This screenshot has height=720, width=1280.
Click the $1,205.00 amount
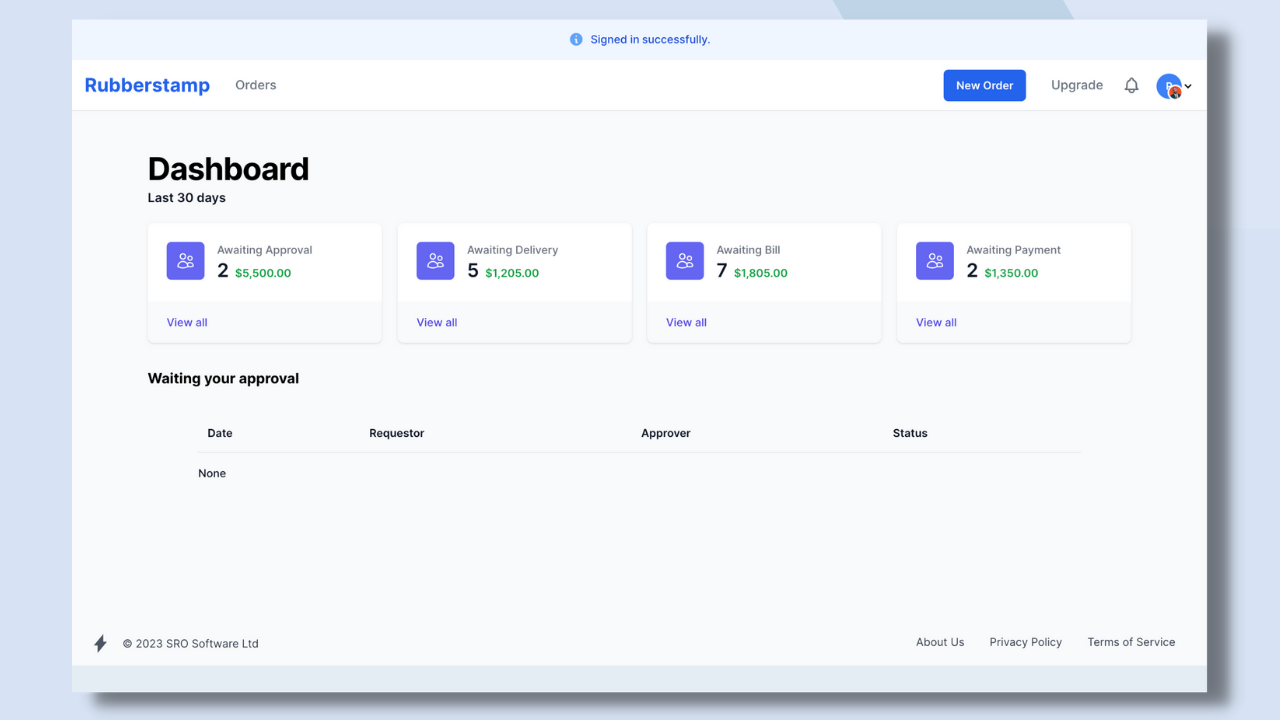512,273
